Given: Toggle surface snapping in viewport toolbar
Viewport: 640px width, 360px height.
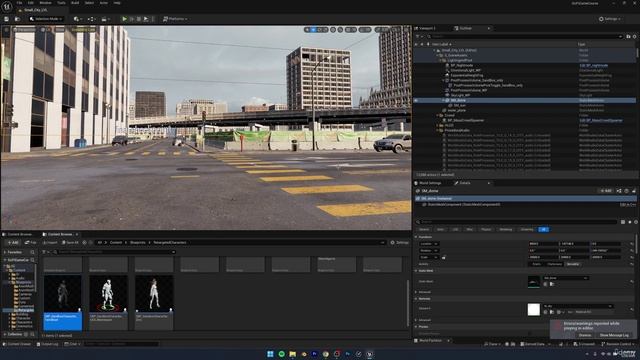Looking at the screenshot, I should coord(340,29).
